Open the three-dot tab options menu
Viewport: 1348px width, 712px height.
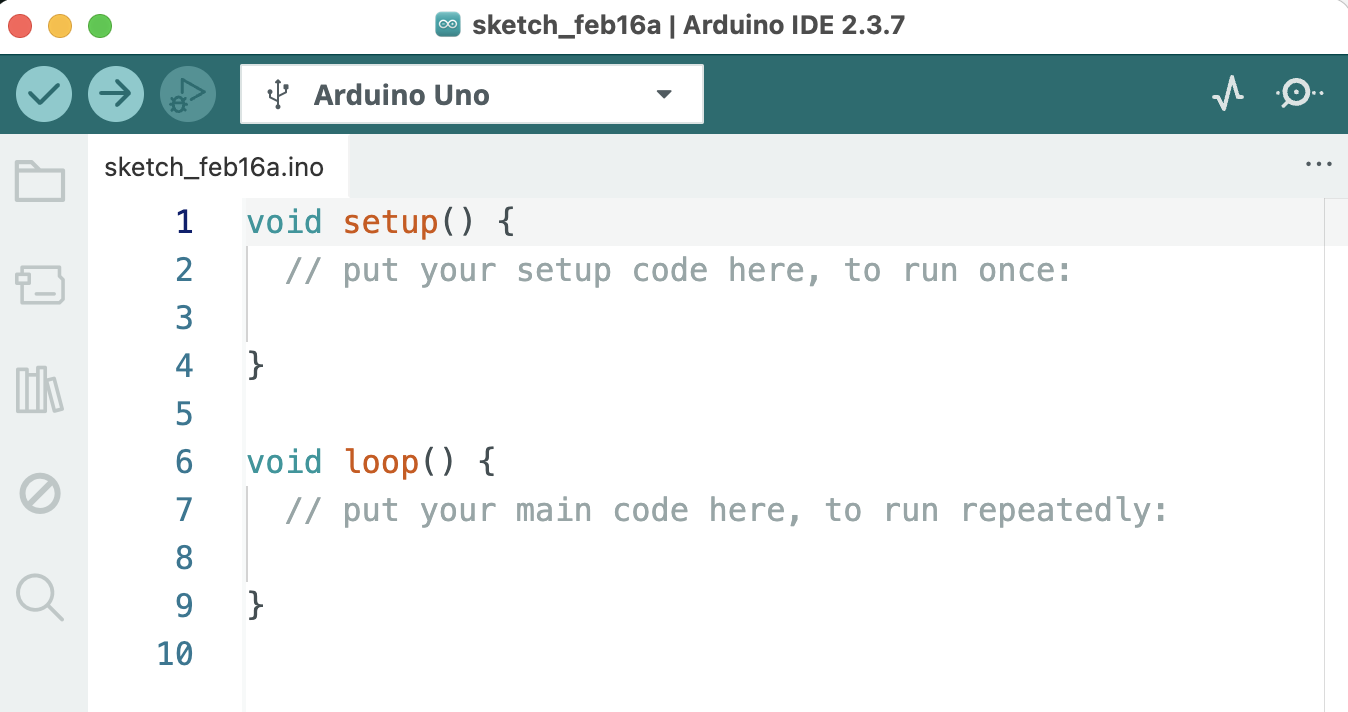1319,165
